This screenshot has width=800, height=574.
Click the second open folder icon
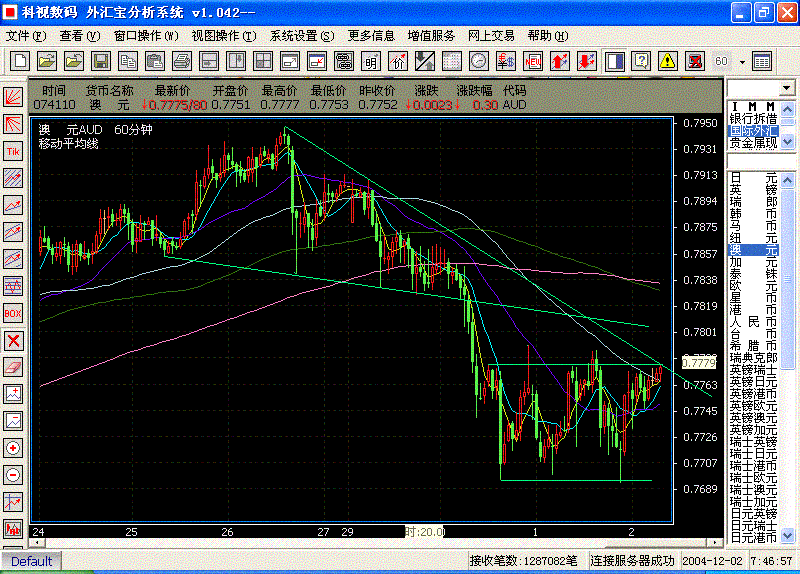click(73, 61)
